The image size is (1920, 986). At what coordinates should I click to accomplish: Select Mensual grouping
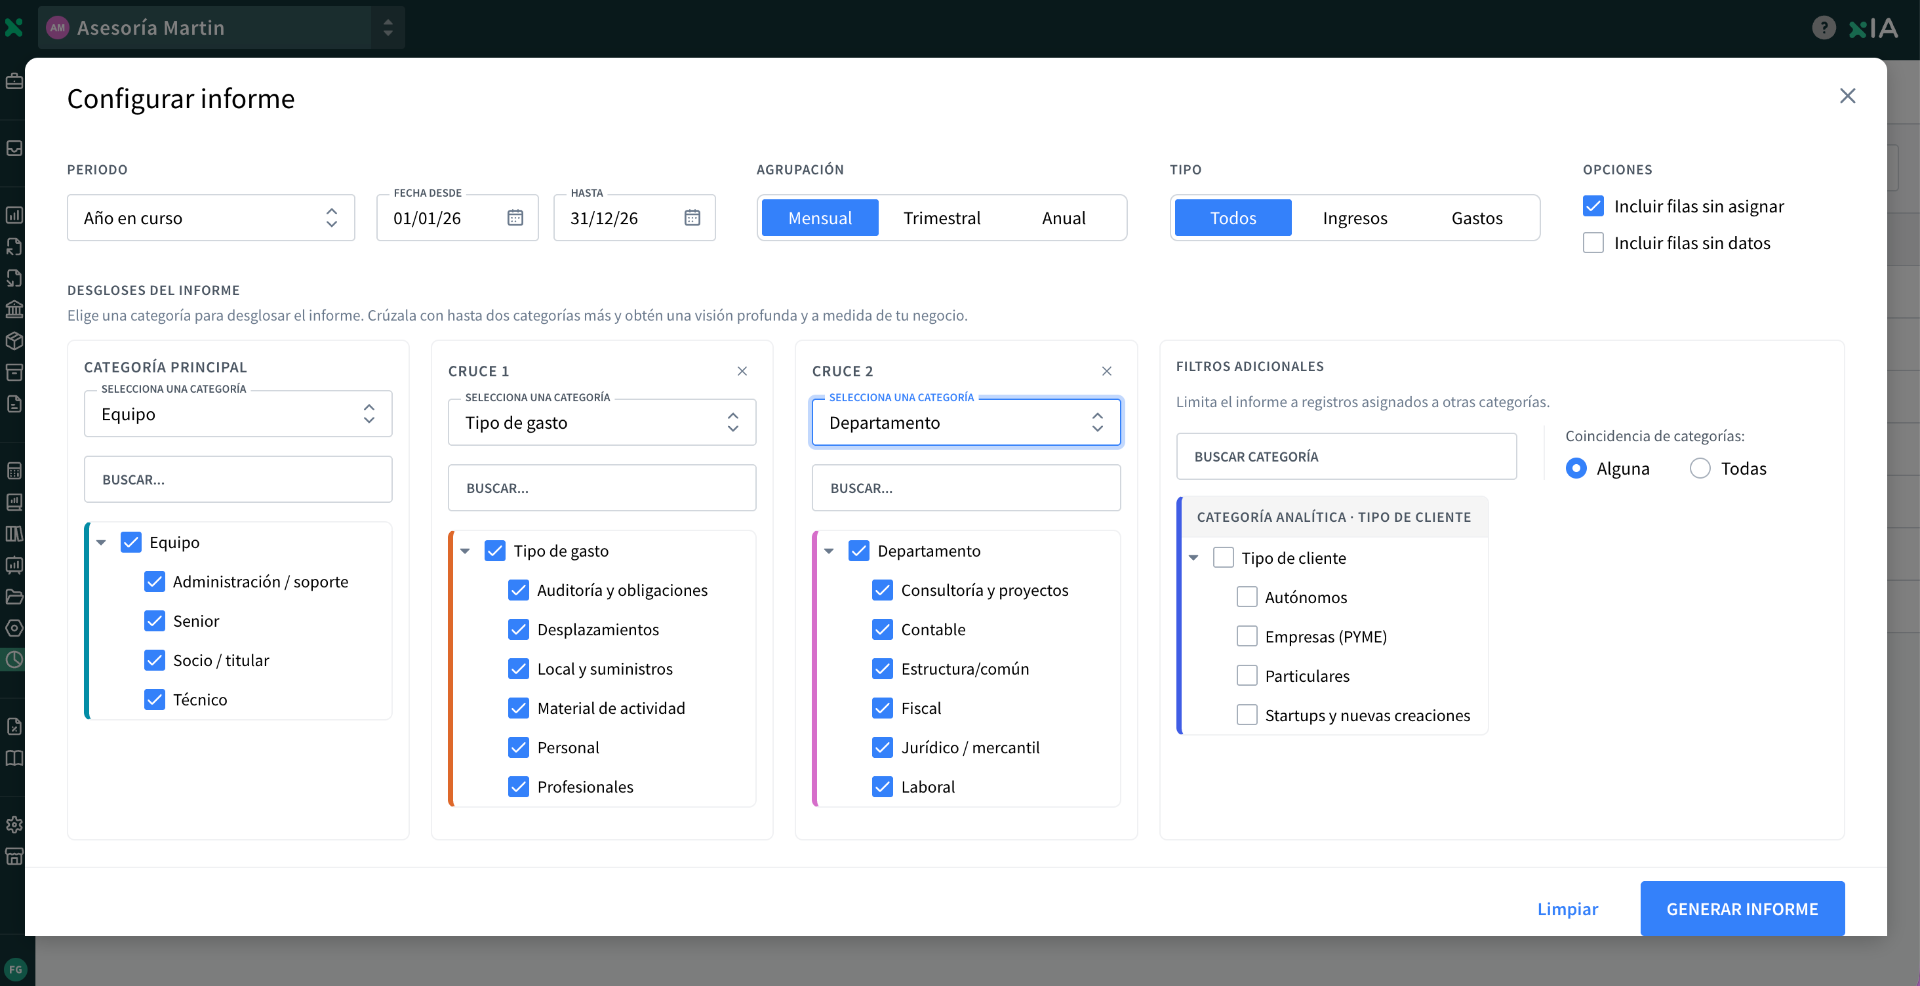coord(820,218)
